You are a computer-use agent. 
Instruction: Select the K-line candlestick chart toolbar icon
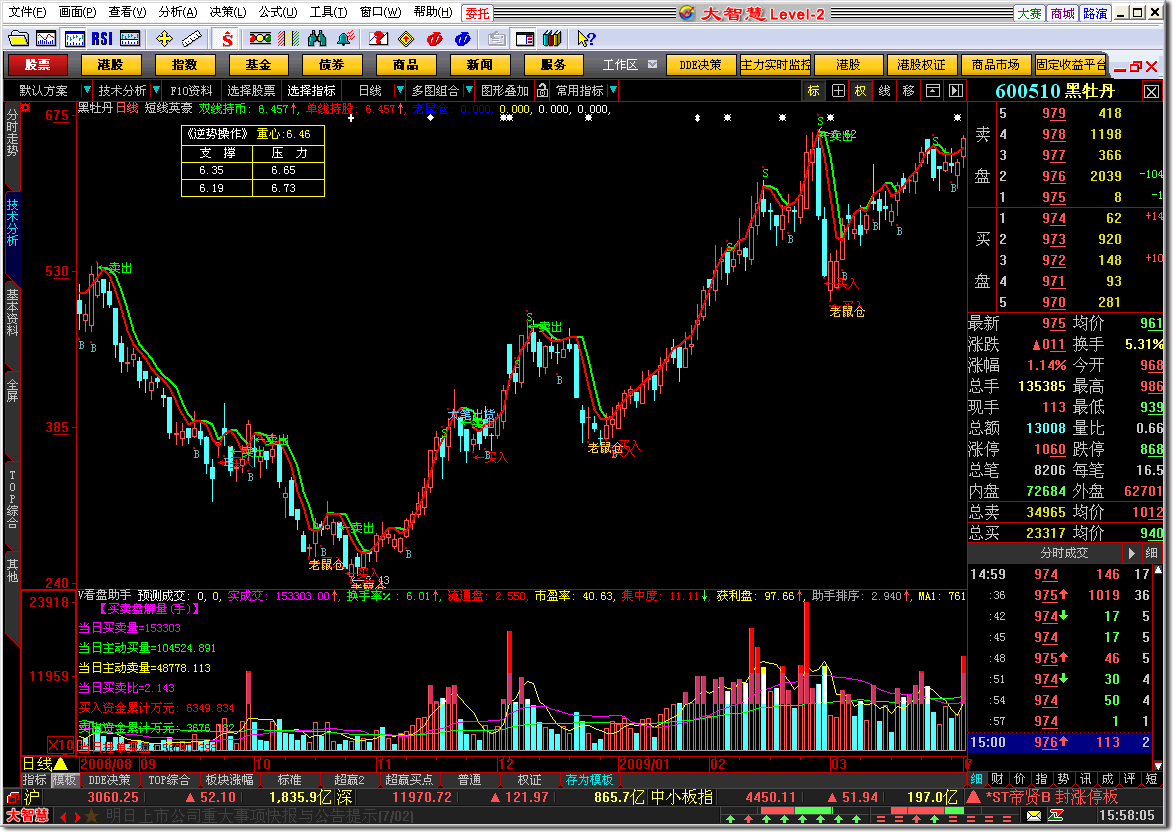coord(74,38)
